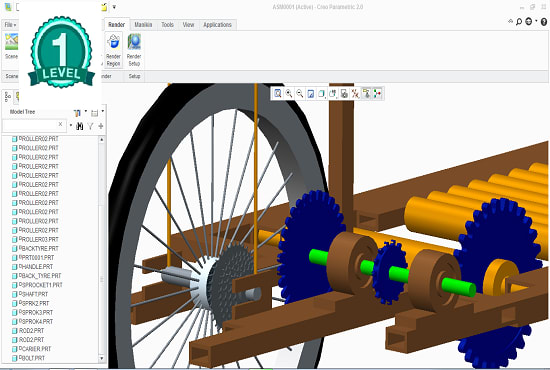Toggle the Spin Center display
This screenshot has width=550, height=370.
coord(377,93)
